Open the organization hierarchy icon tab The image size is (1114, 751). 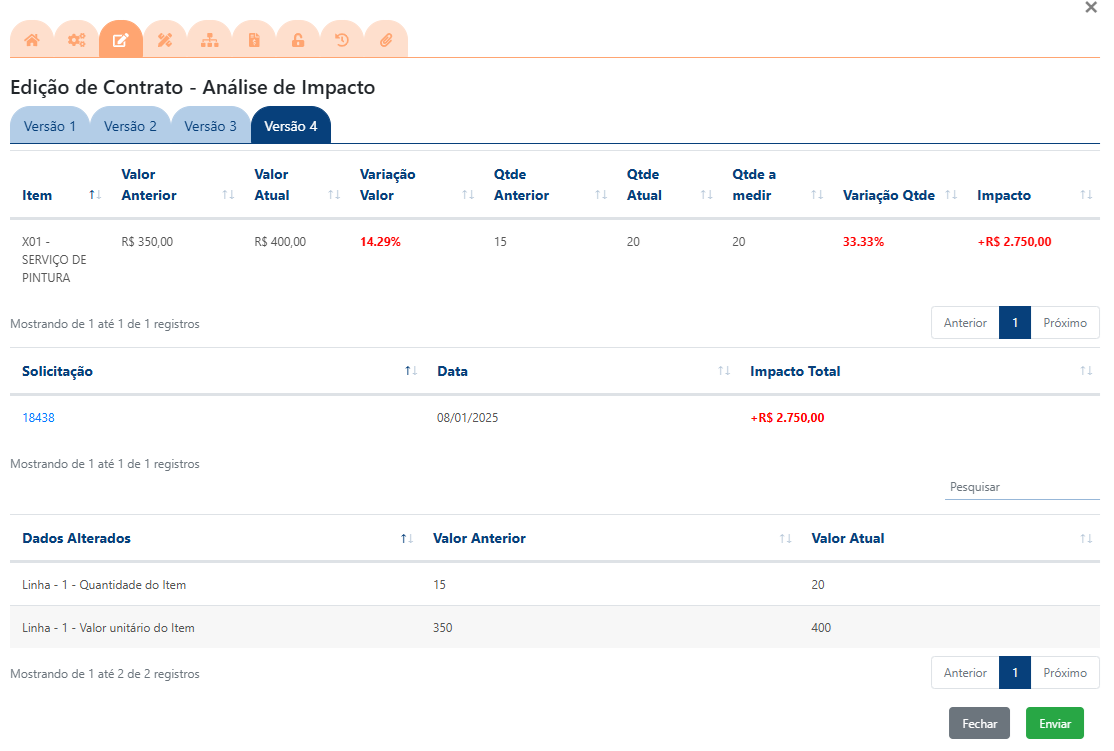click(210, 40)
